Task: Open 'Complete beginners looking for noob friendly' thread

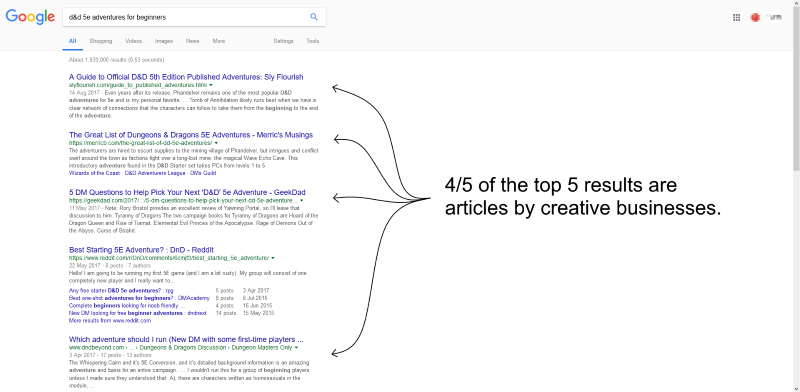Action: click(127, 305)
